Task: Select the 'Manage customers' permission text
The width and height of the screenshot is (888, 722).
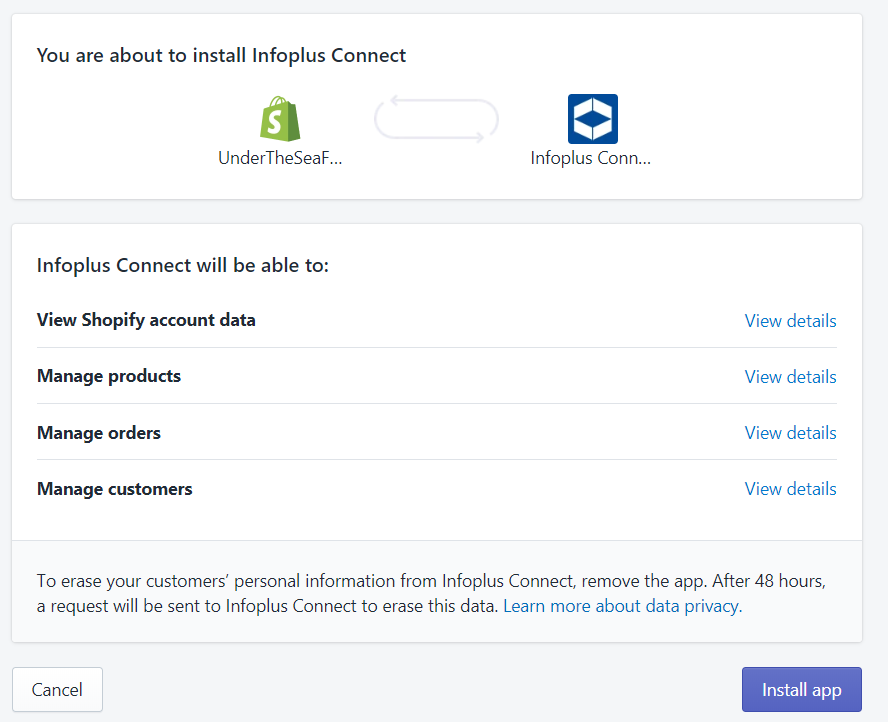Action: click(x=114, y=489)
